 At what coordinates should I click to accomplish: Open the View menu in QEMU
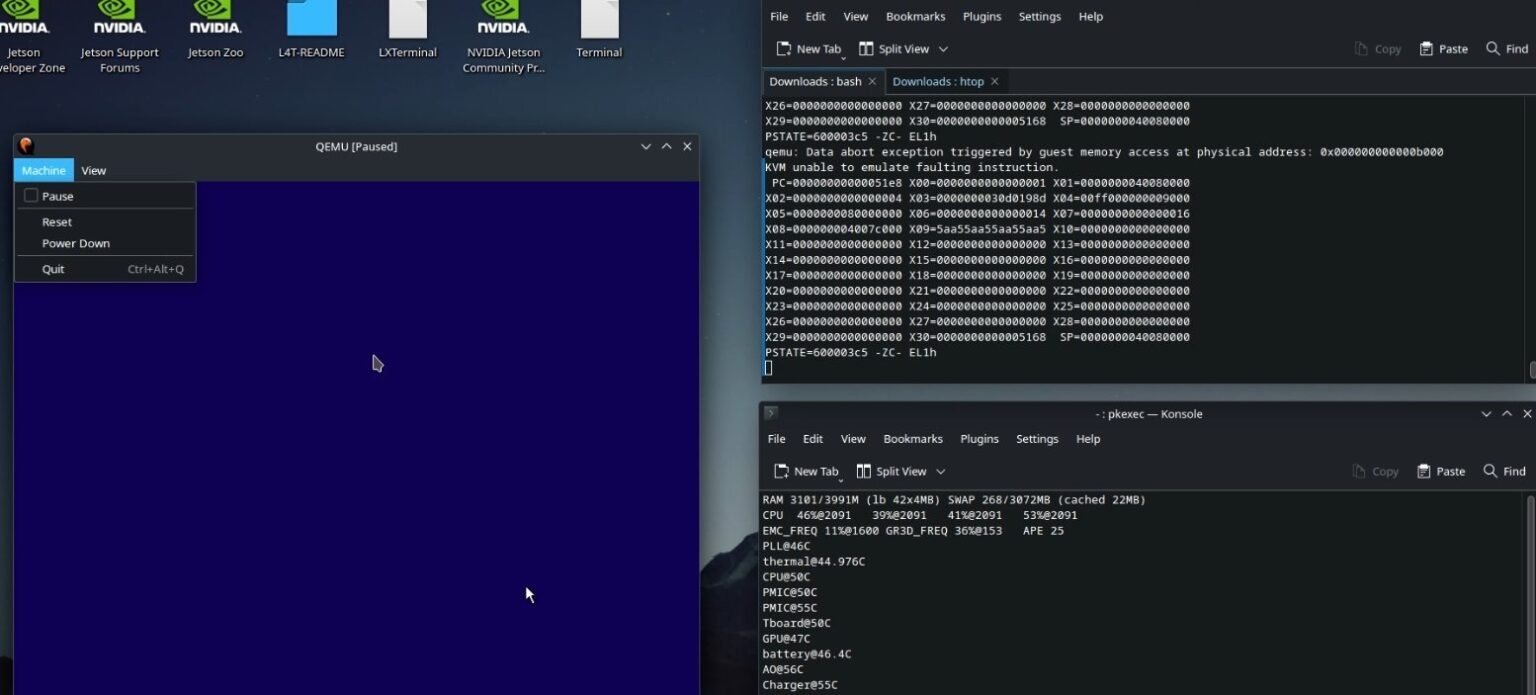pyautogui.click(x=93, y=170)
